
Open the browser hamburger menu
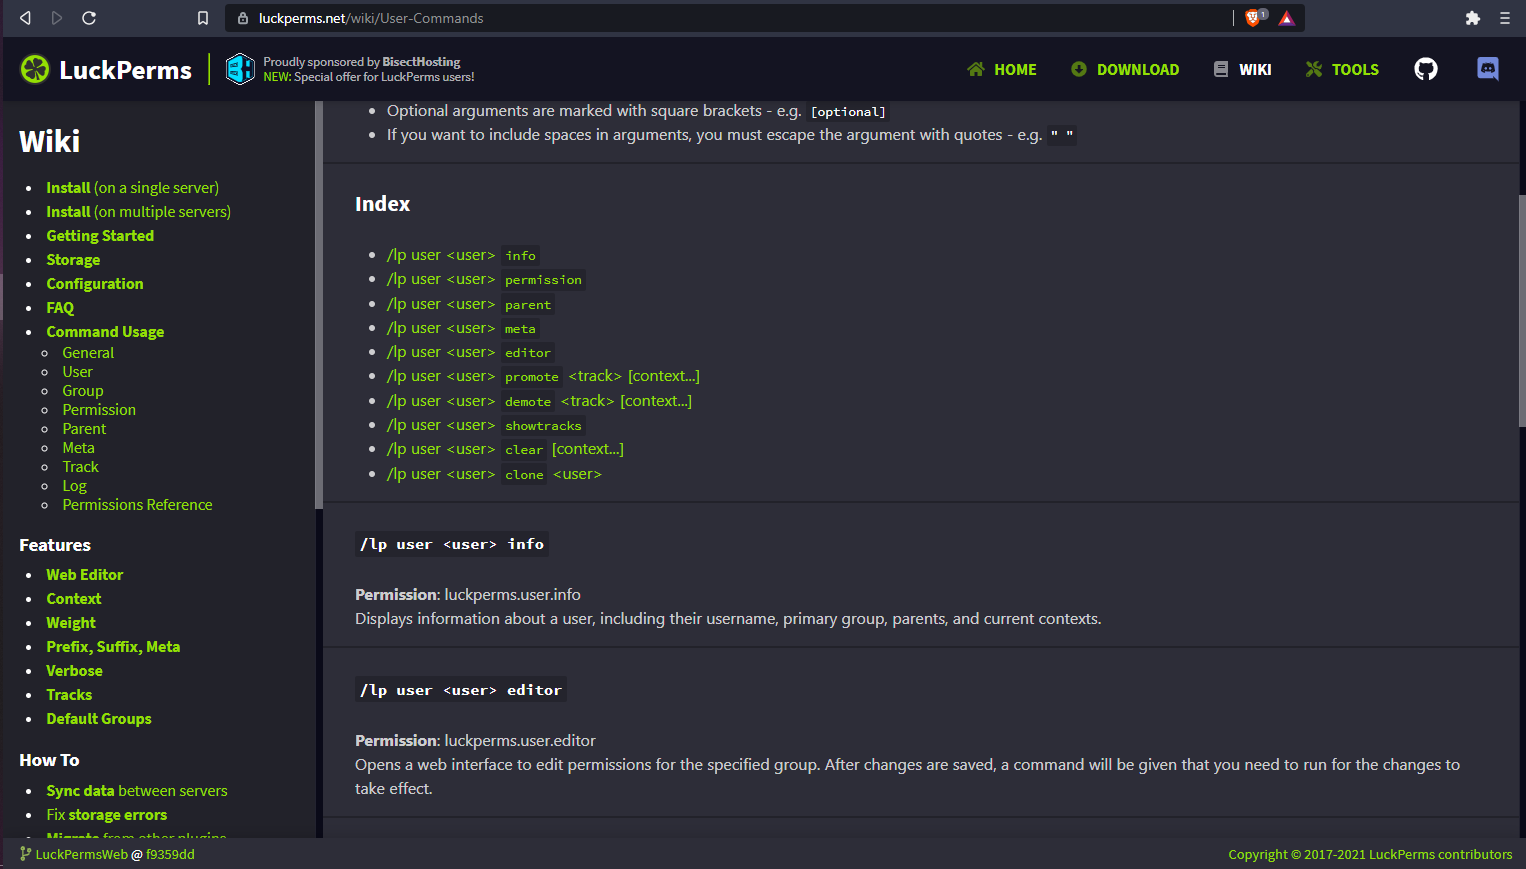coord(1504,18)
